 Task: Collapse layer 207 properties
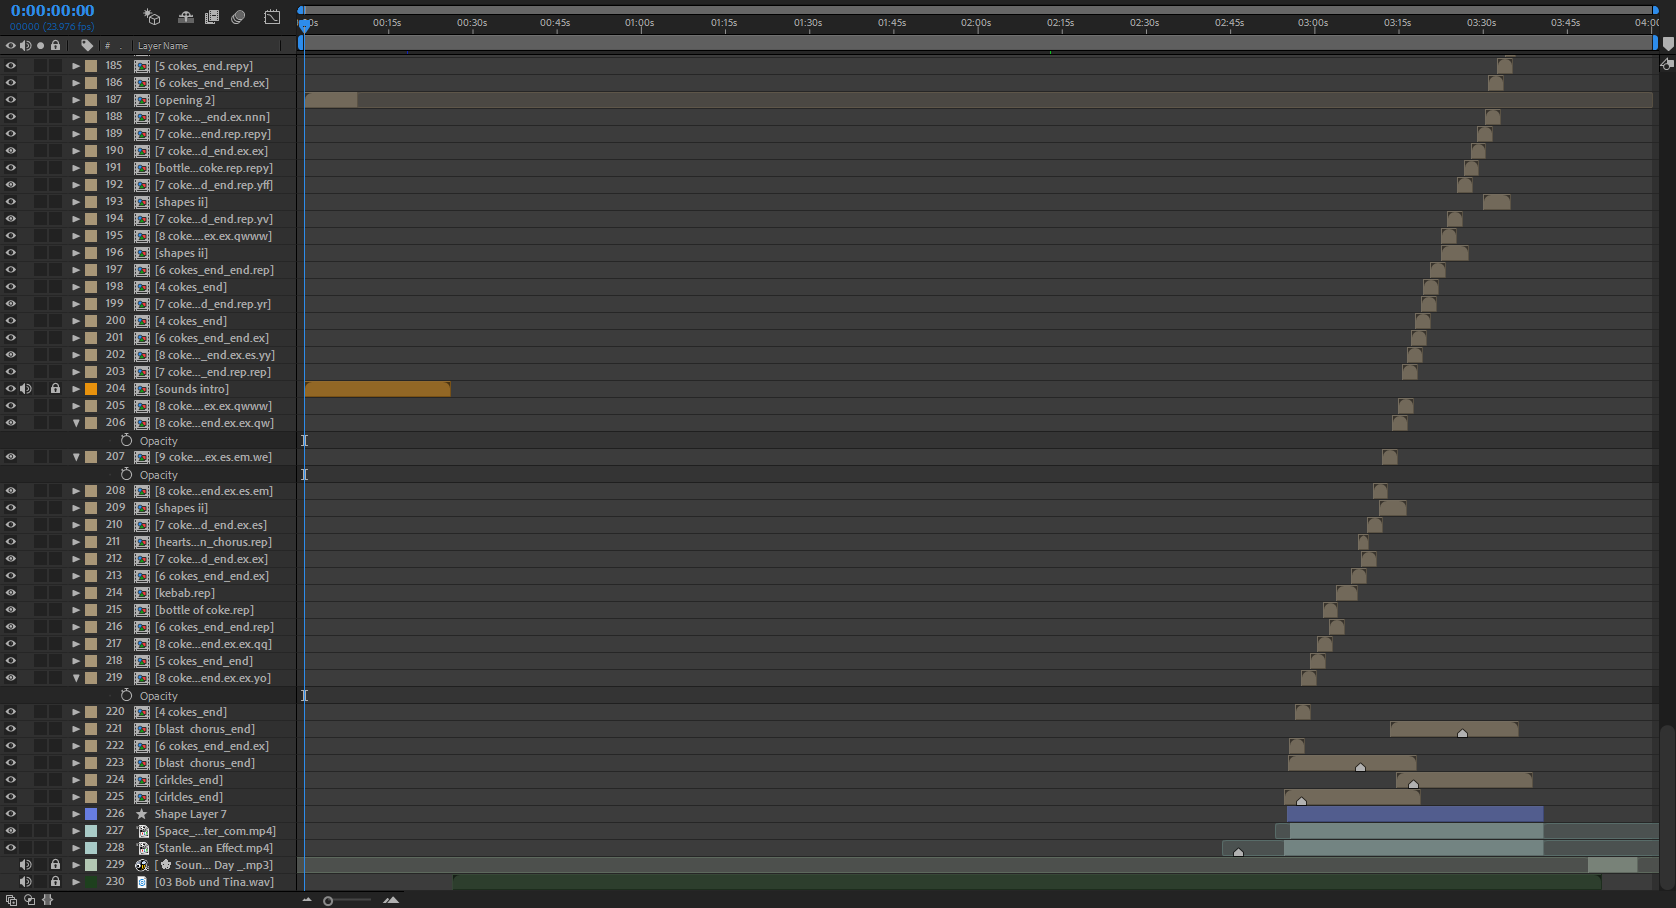coord(76,457)
